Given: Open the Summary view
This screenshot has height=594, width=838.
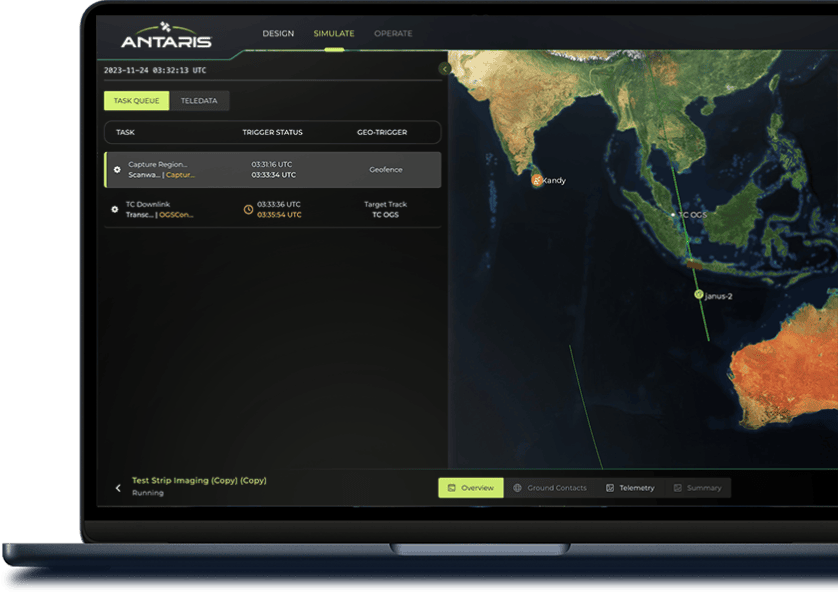Looking at the screenshot, I should (697, 488).
